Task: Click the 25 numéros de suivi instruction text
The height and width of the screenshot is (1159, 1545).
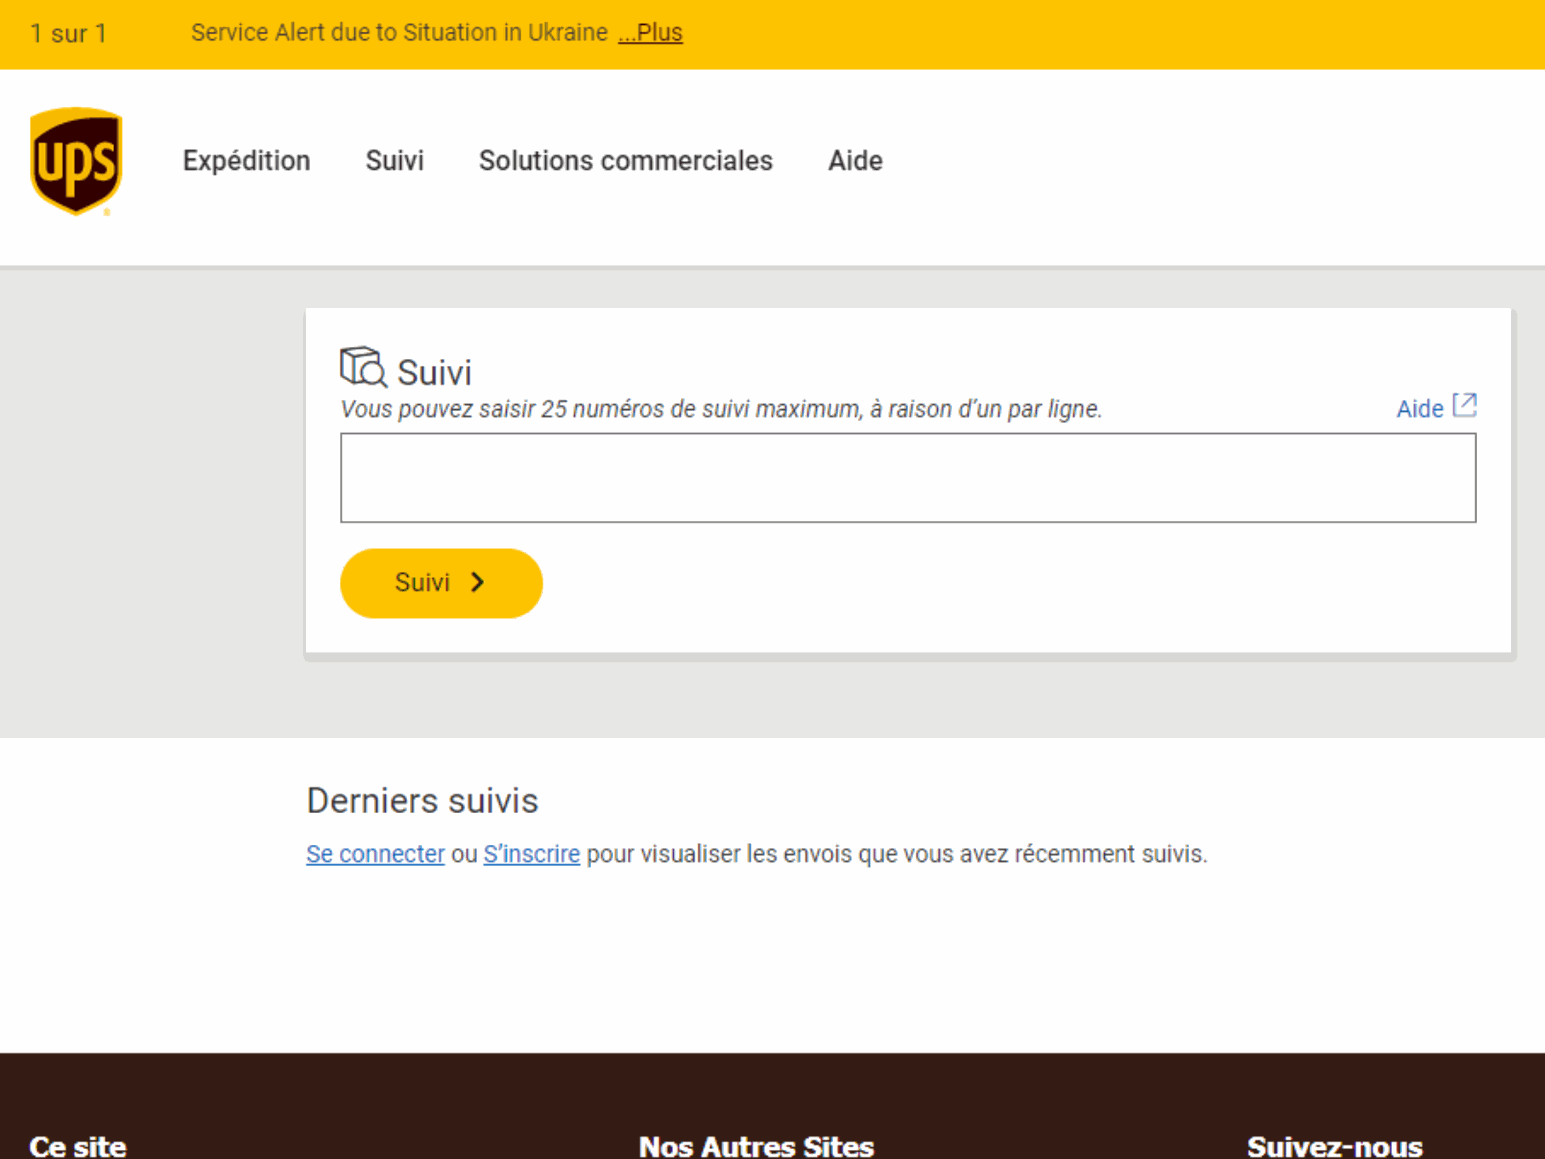Action: [x=721, y=409]
